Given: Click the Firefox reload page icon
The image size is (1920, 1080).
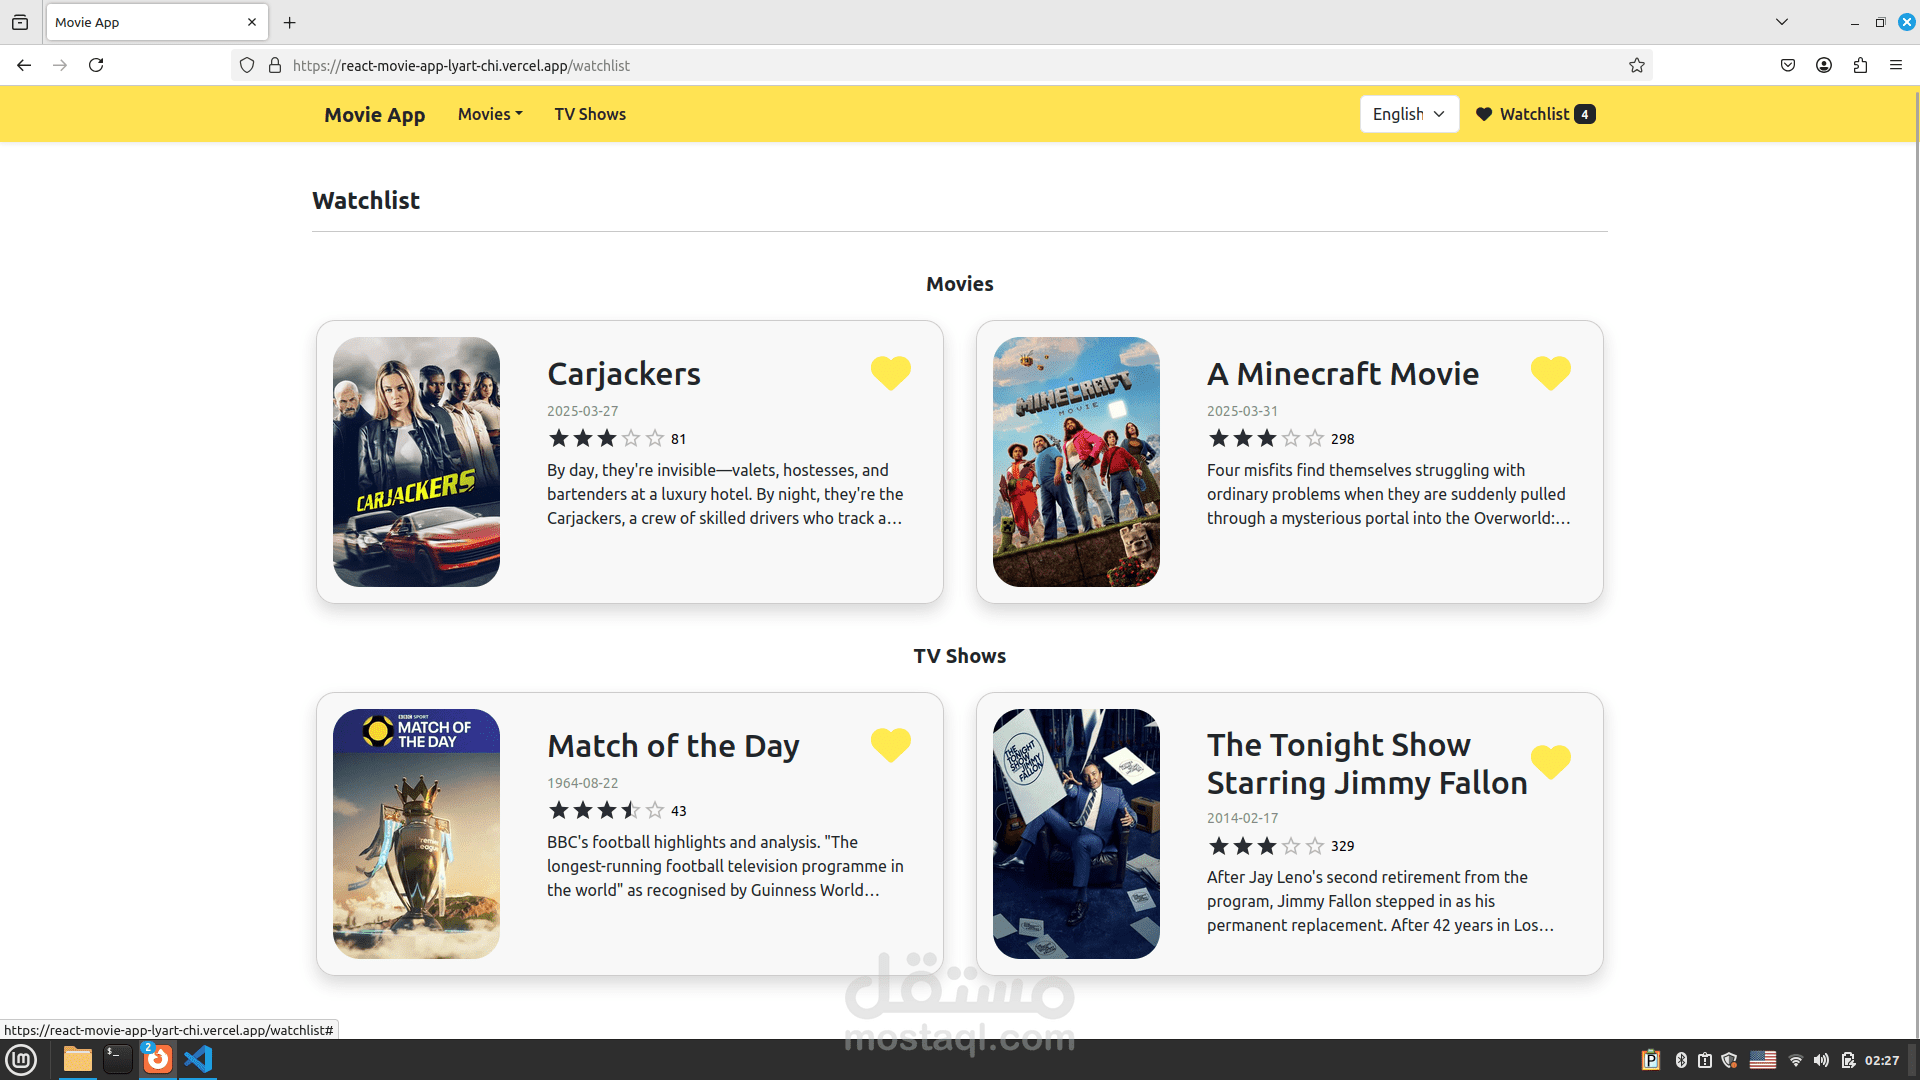Looking at the screenshot, I should [96, 65].
